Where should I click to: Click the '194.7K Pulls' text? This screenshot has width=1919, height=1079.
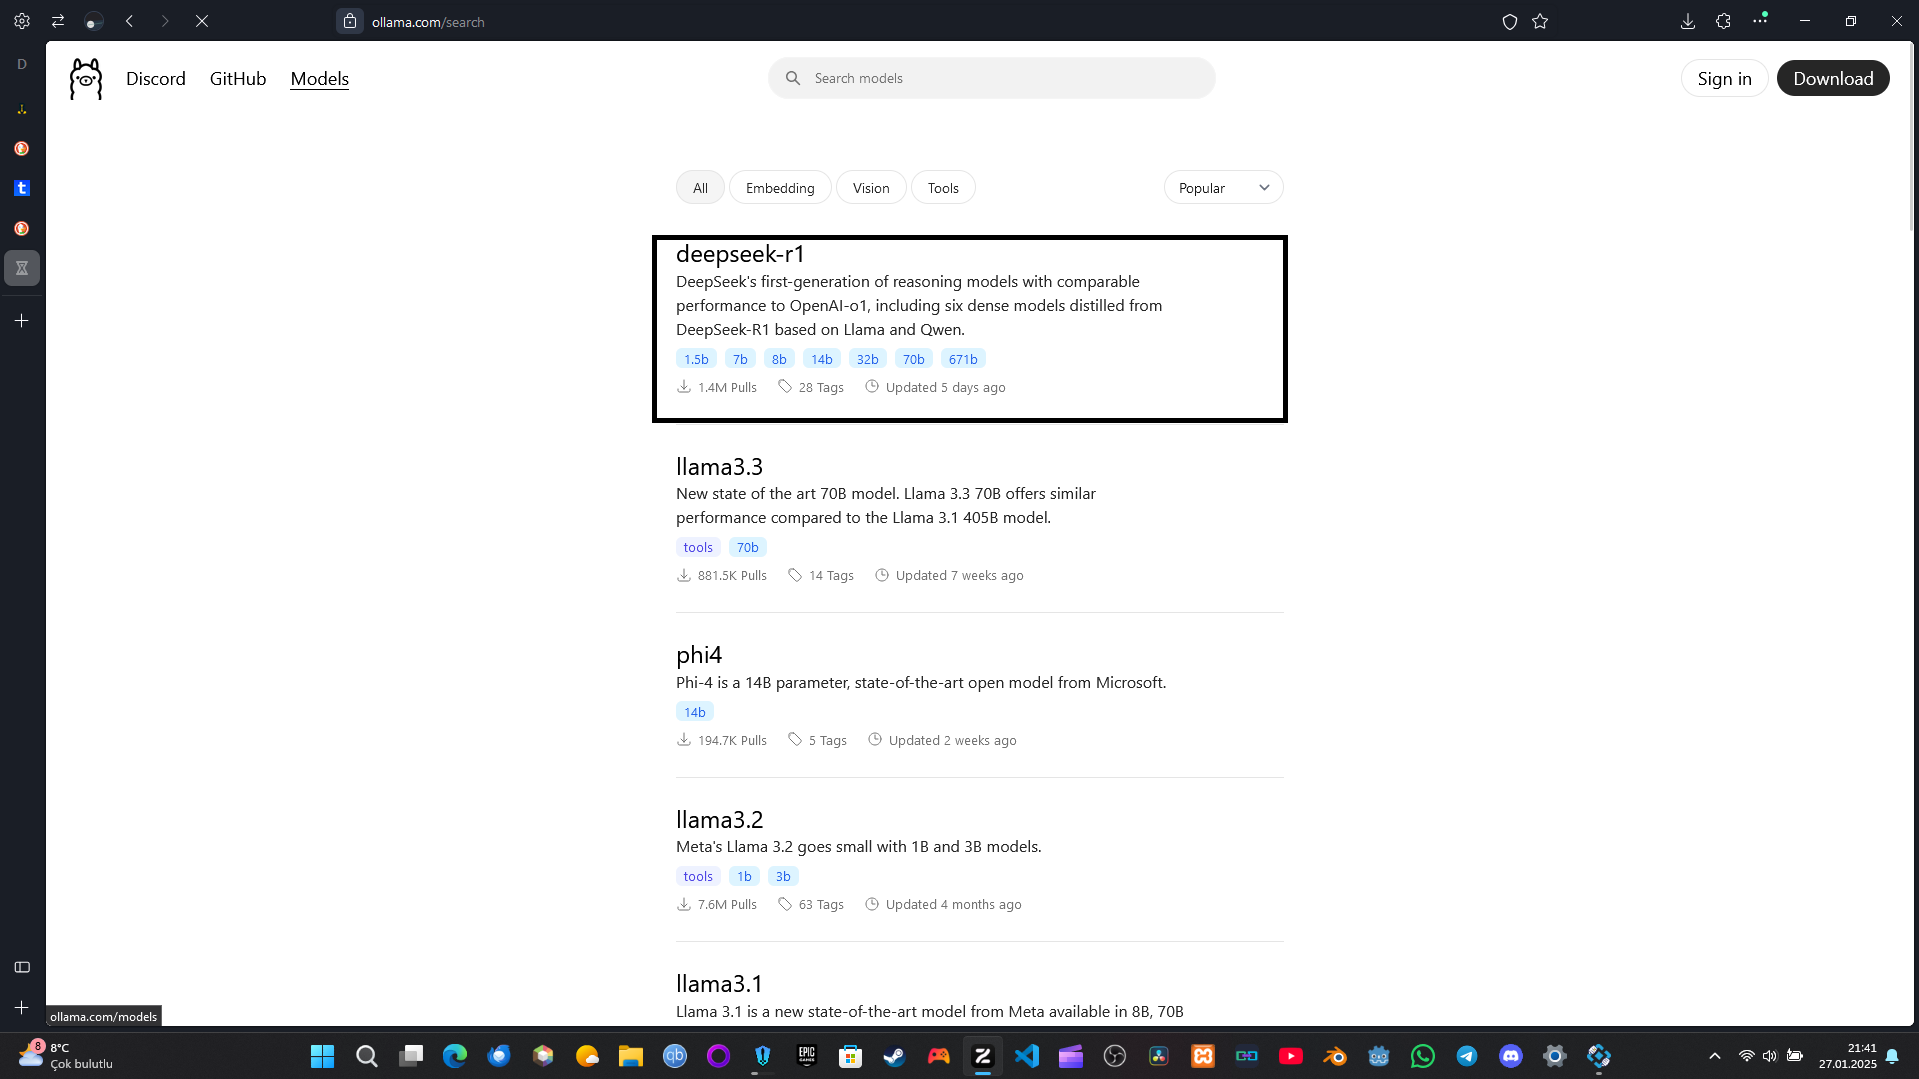pos(732,740)
